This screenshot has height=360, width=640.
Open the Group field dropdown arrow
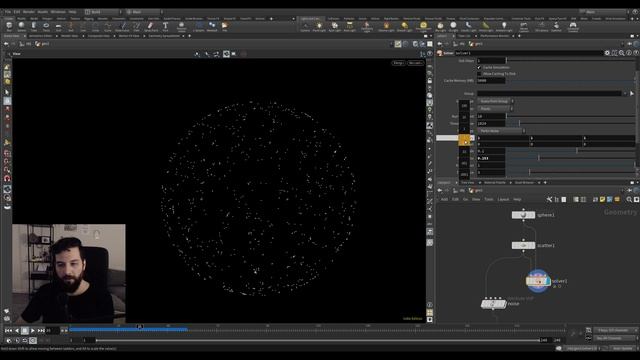click(624, 93)
